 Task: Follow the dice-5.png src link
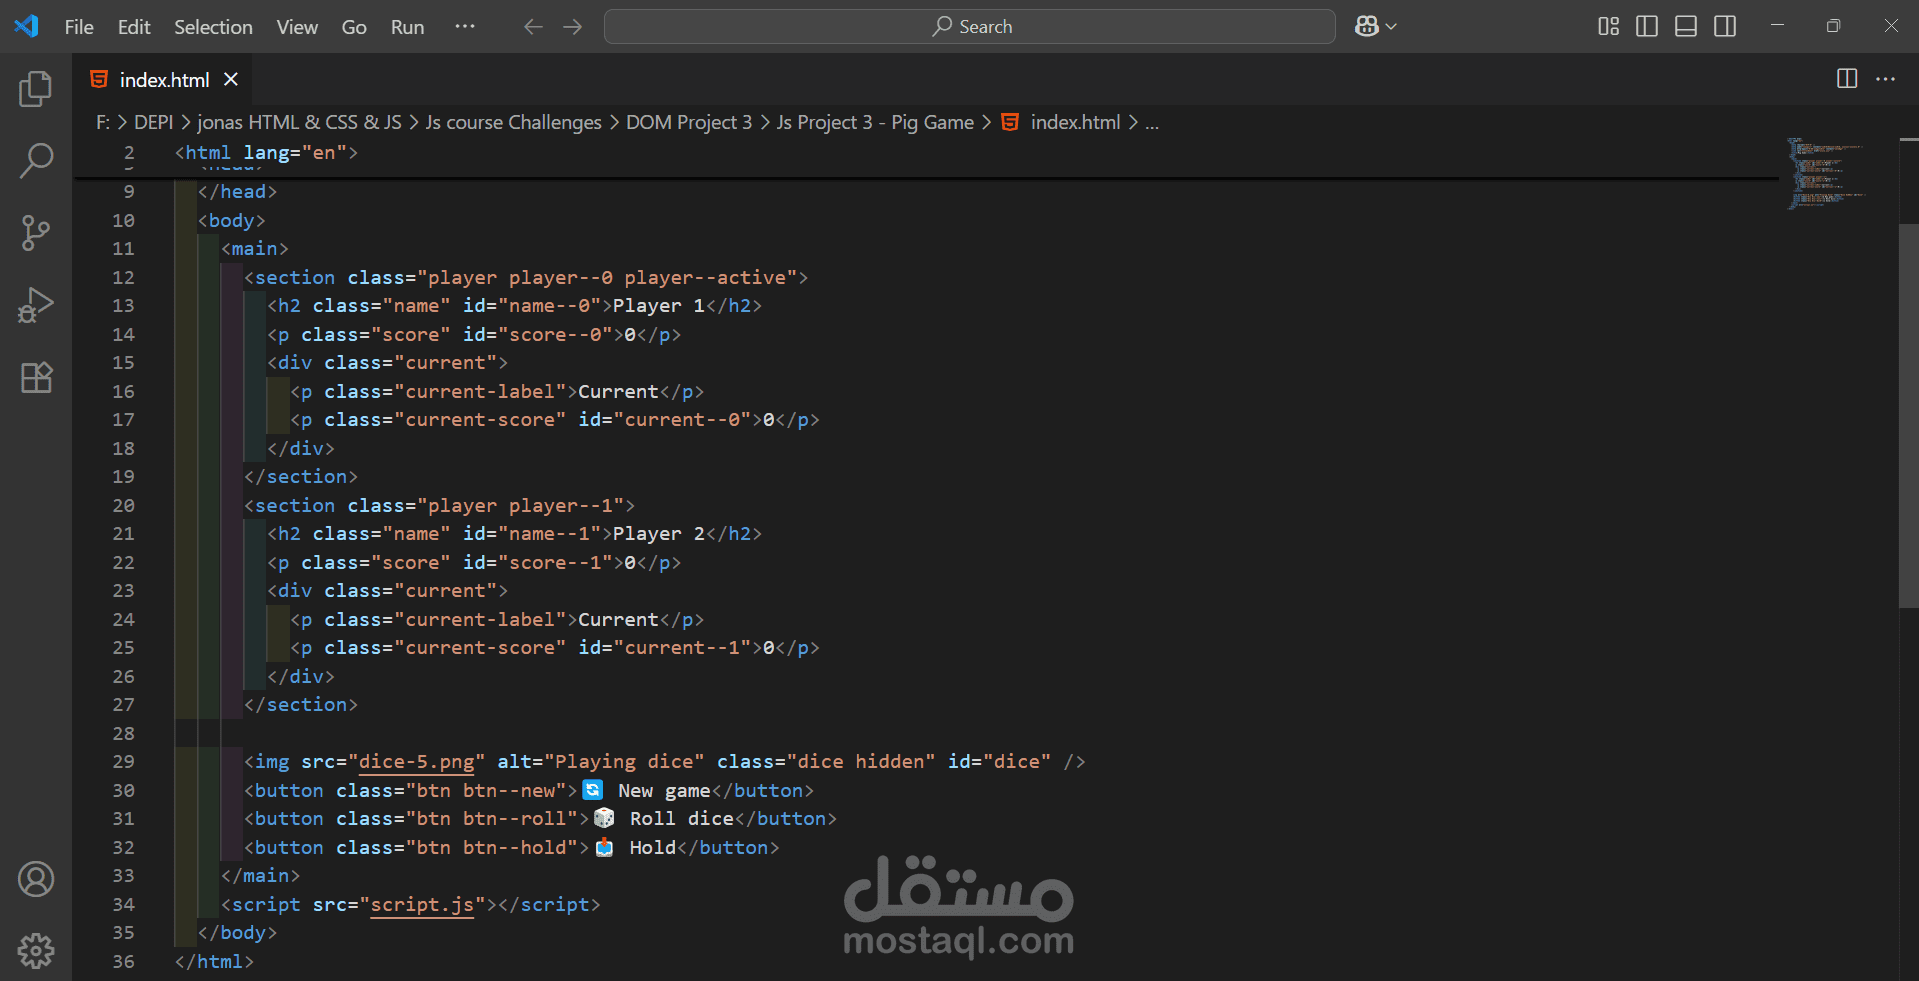416,761
